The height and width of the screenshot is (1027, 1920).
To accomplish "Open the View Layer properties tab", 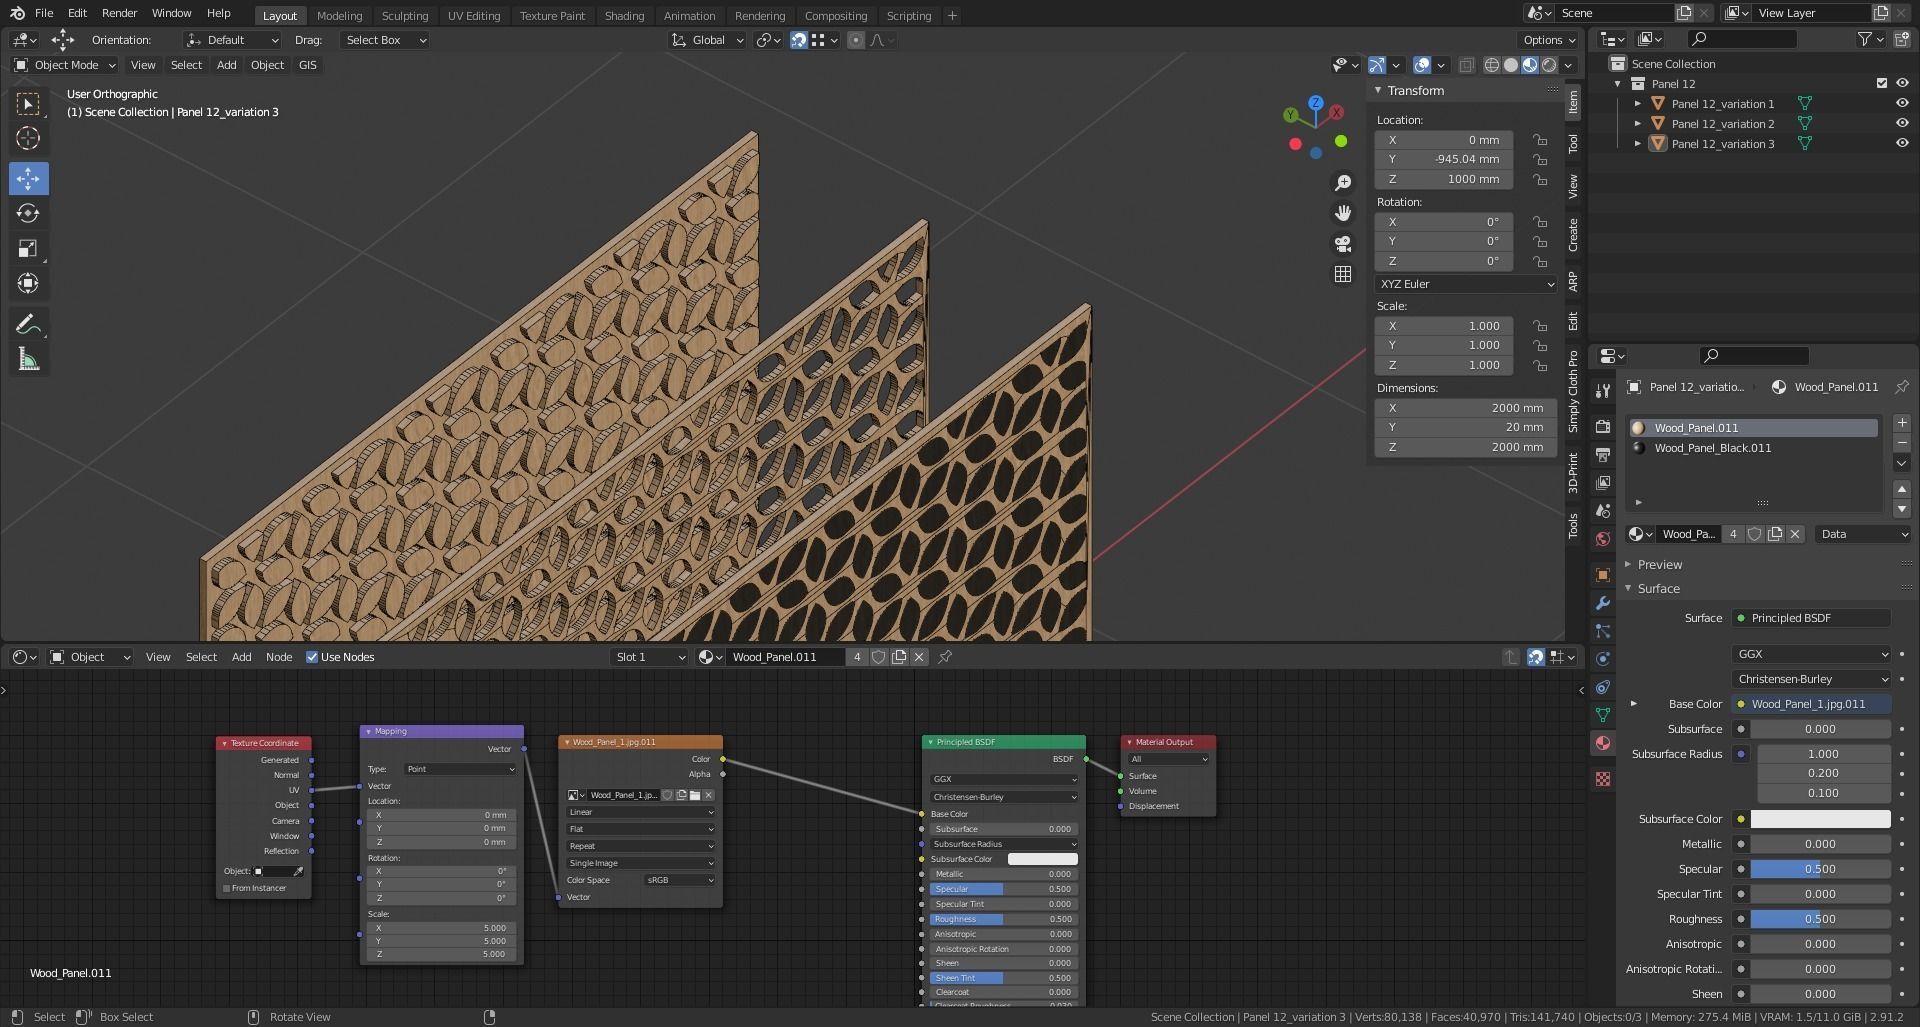I will click(1603, 483).
